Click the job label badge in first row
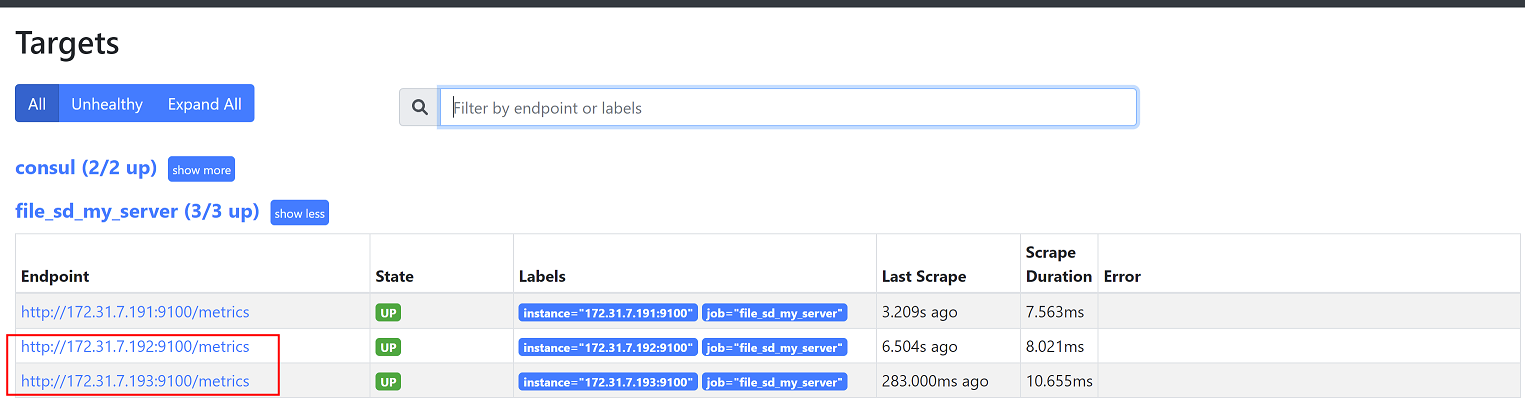Viewport: 1525px width, 406px height. pyautogui.click(x=775, y=313)
